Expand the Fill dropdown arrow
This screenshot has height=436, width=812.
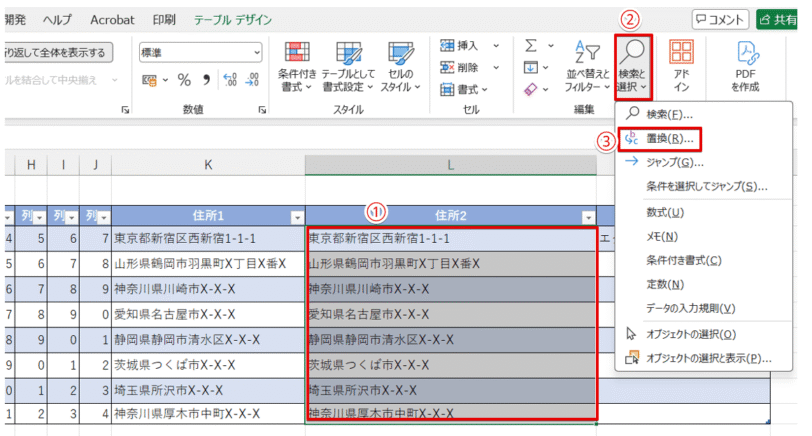546,67
